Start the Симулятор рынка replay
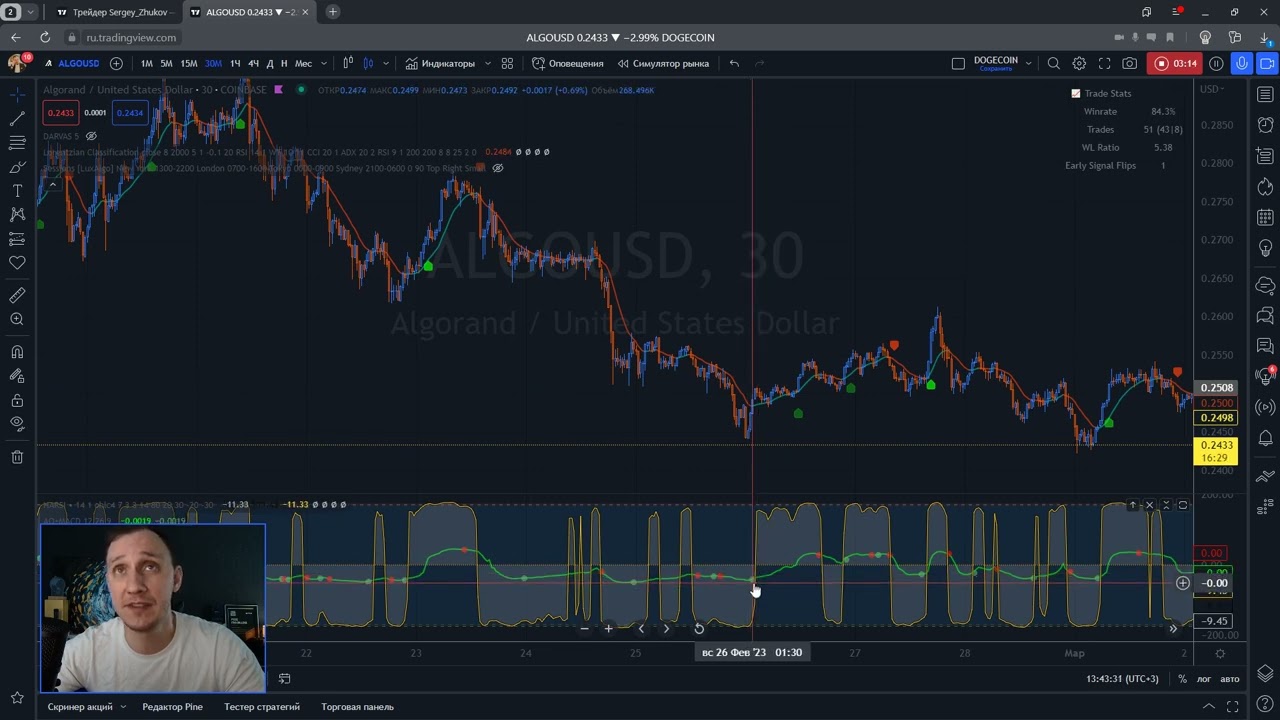Screen dimensions: 1280x720 (x=663, y=63)
